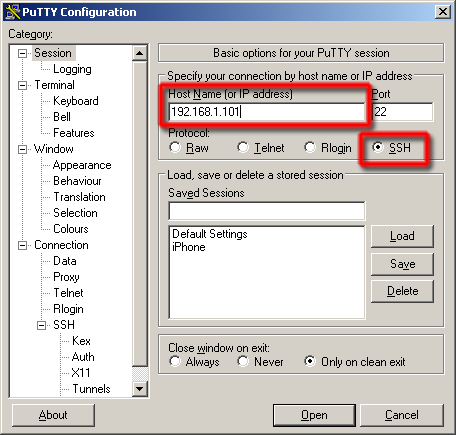Open the Features category
This screenshot has width=456, height=435.
[74, 133]
